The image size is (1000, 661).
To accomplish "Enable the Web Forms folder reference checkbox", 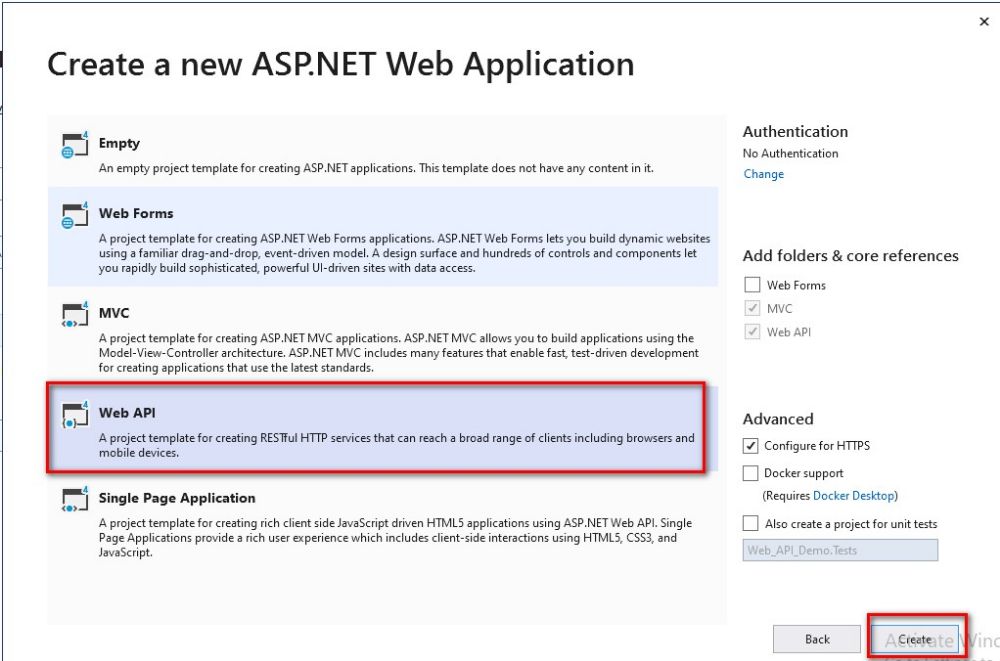I will point(753,285).
